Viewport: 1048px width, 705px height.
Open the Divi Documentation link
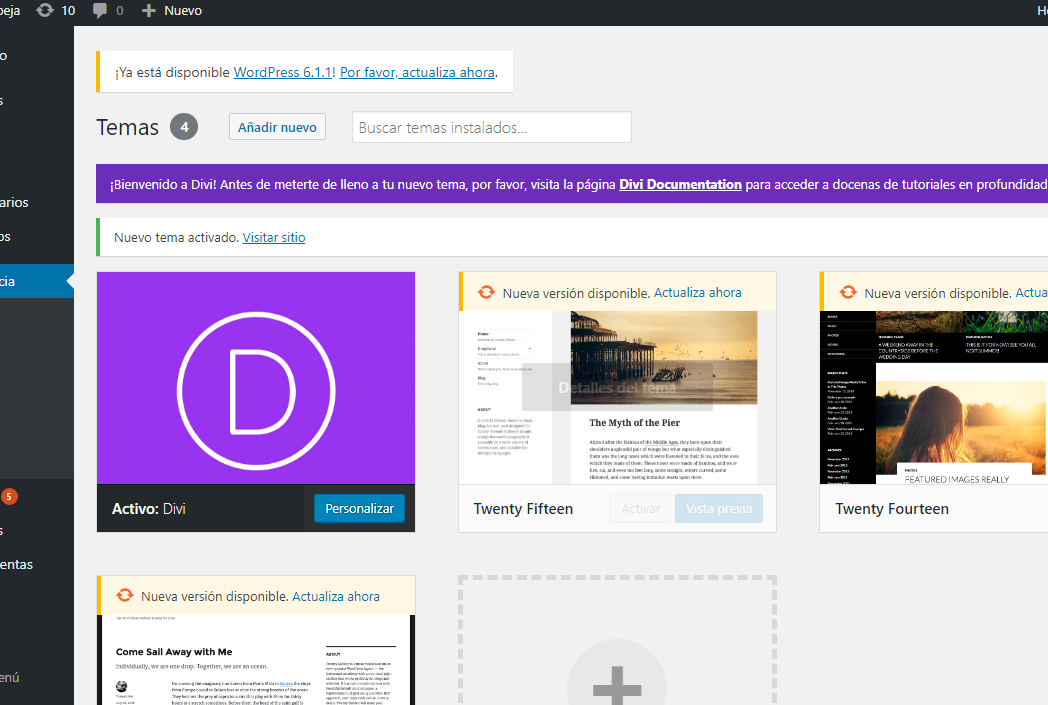(x=680, y=184)
